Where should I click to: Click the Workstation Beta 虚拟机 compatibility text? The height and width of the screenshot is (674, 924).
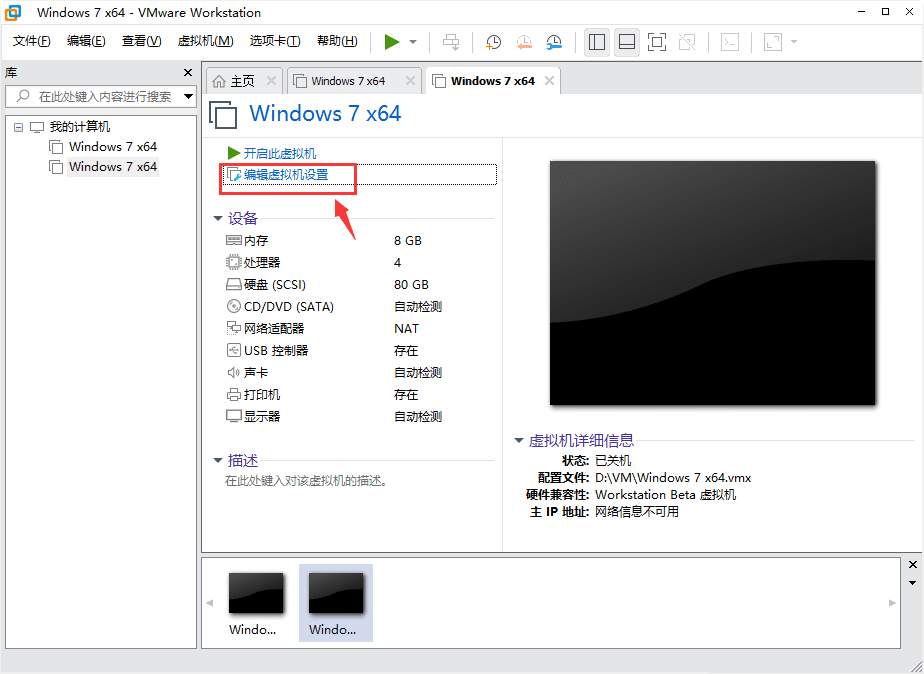click(666, 494)
